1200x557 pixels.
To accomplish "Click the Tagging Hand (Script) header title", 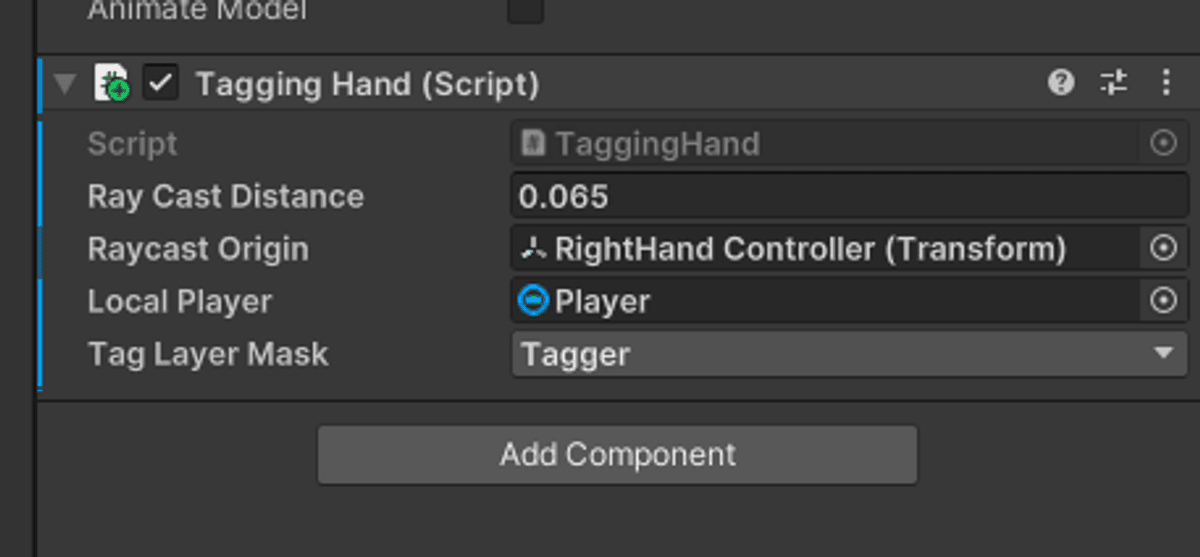I will click(367, 84).
